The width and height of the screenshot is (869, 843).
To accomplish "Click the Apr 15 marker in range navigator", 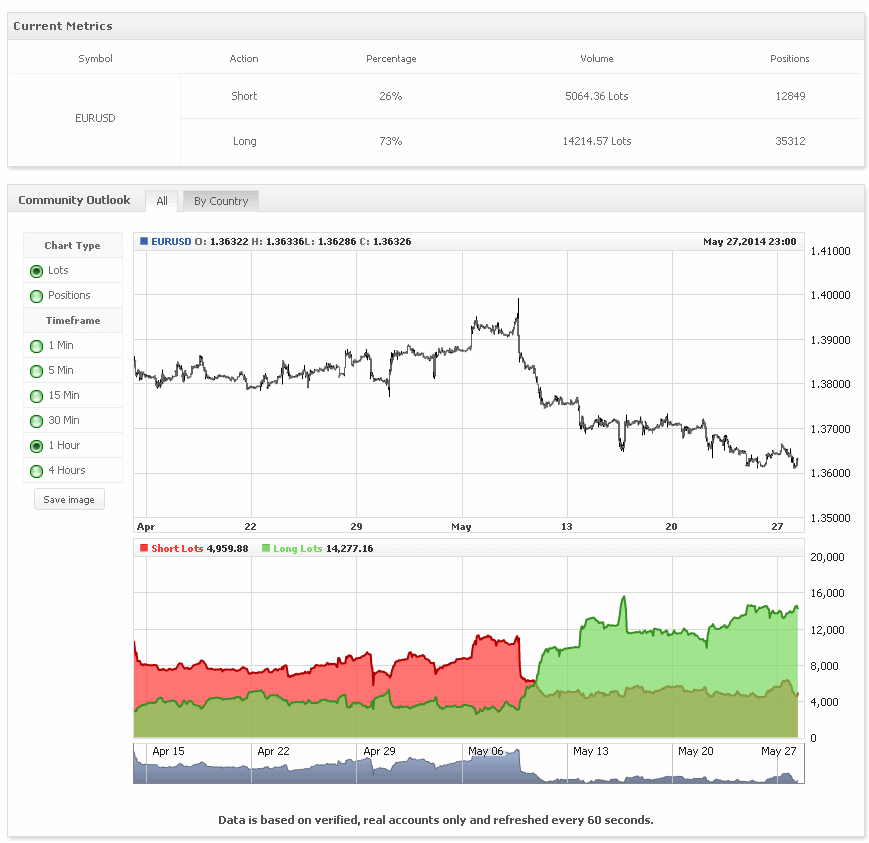I will pyautogui.click(x=168, y=752).
